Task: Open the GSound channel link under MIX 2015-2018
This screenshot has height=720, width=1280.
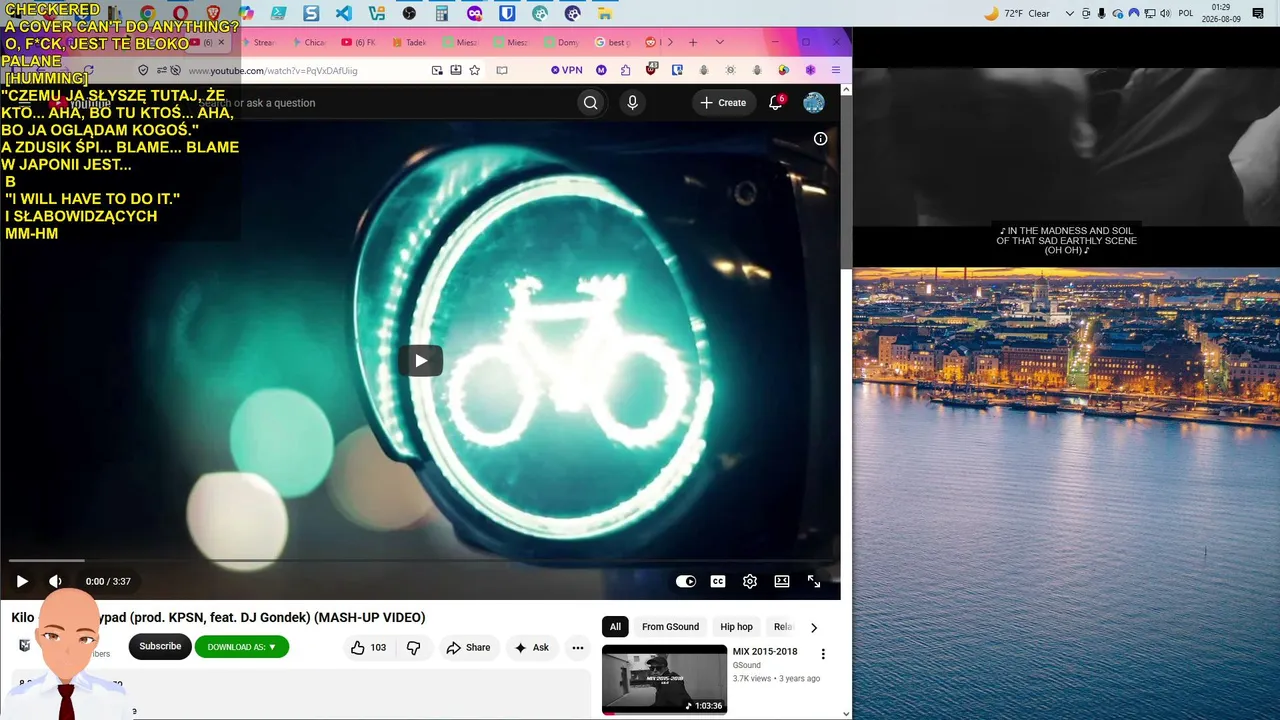Action: click(747, 665)
